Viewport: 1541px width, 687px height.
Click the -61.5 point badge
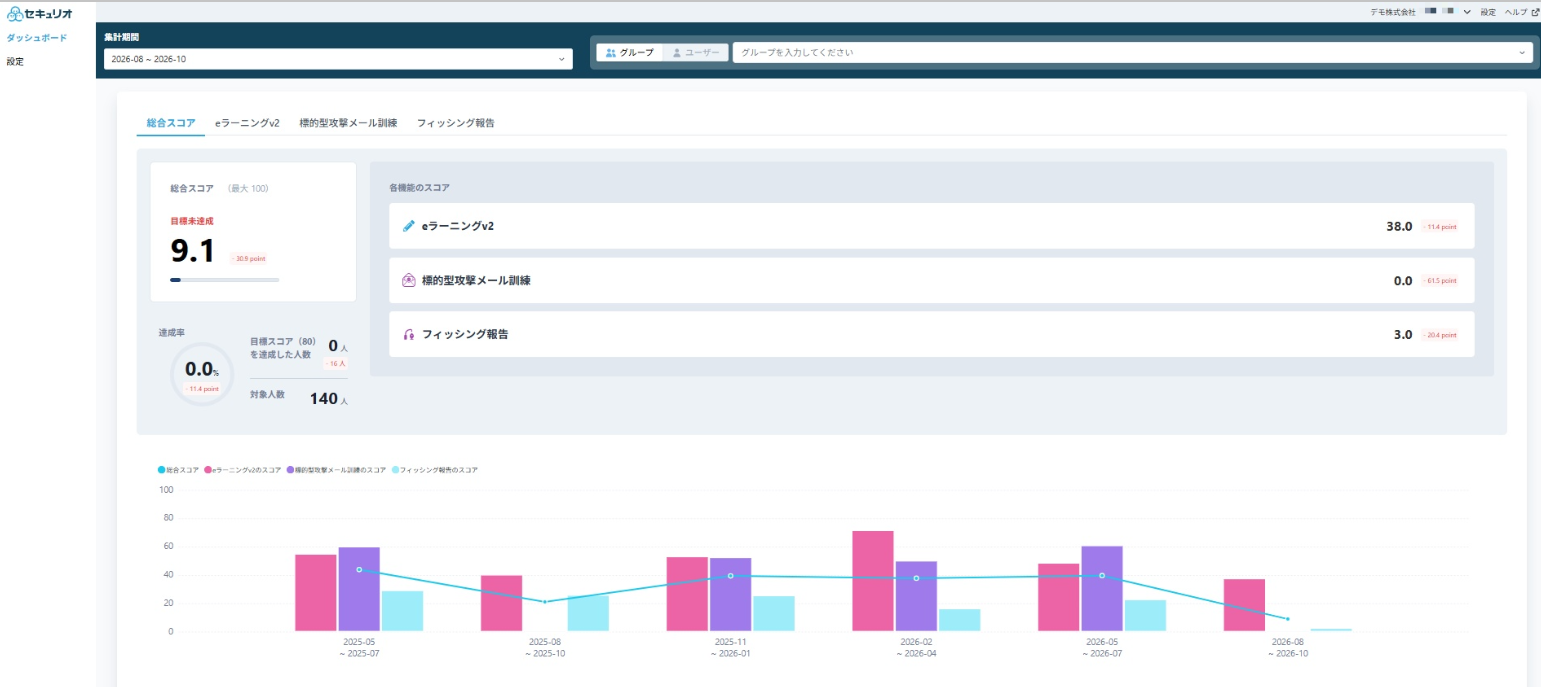[1440, 281]
